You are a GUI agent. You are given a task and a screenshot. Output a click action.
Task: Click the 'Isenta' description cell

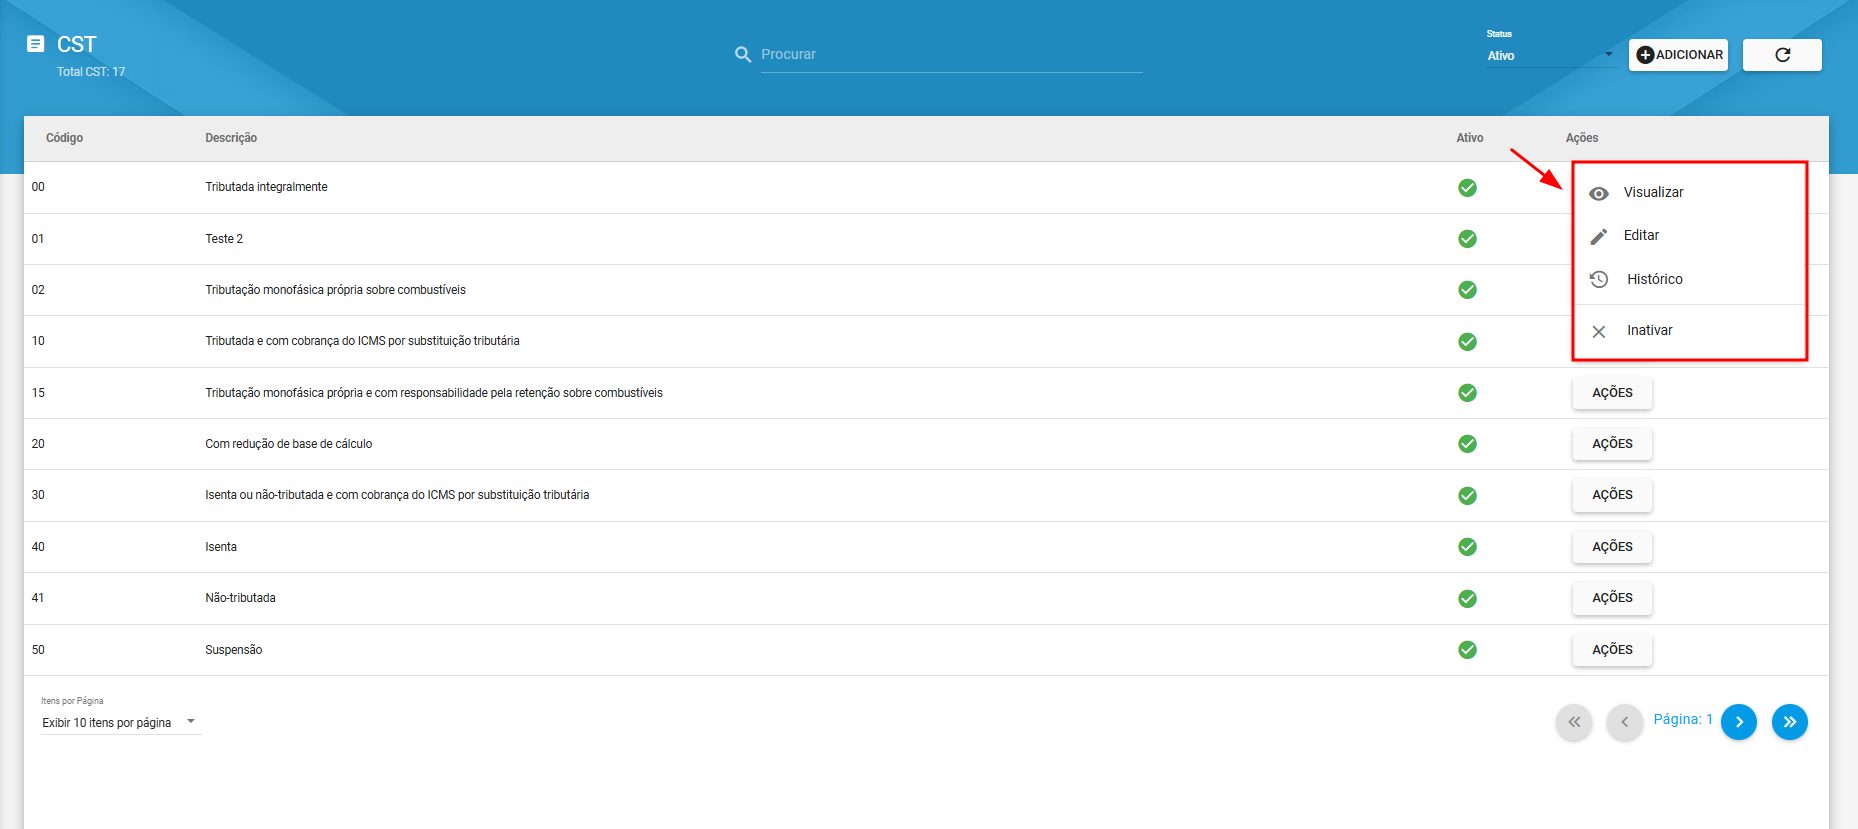pyautogui.click(x=221, y=547)
